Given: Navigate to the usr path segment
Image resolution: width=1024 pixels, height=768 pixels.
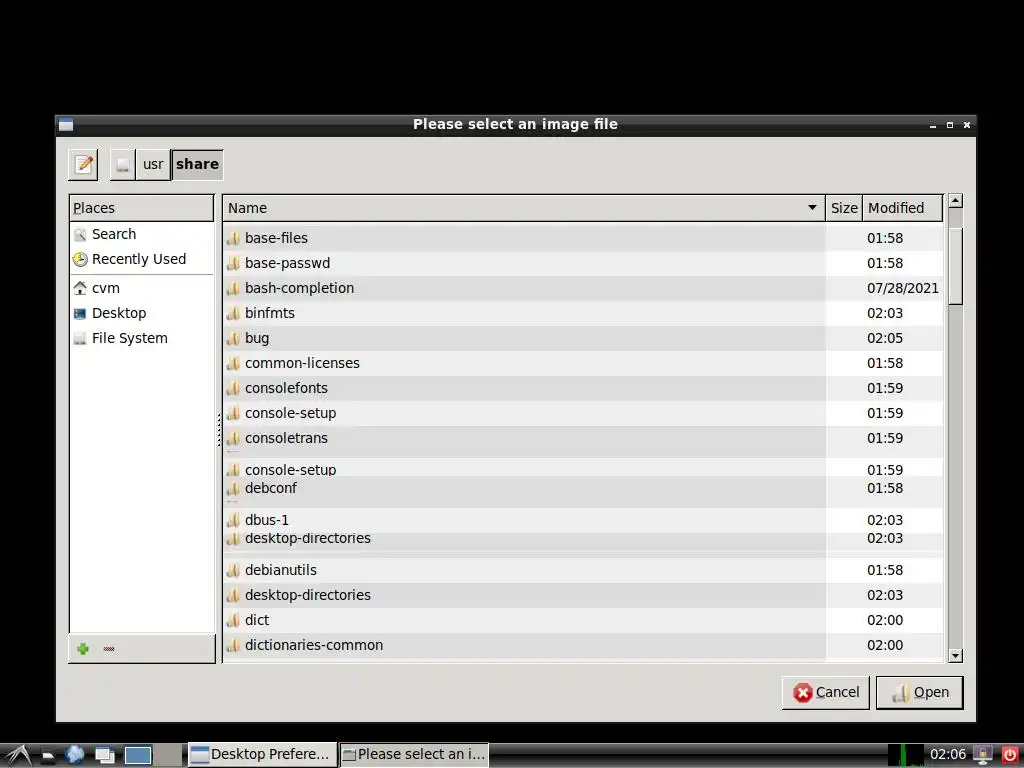Looking at the screenshot, I should (153, 165).
